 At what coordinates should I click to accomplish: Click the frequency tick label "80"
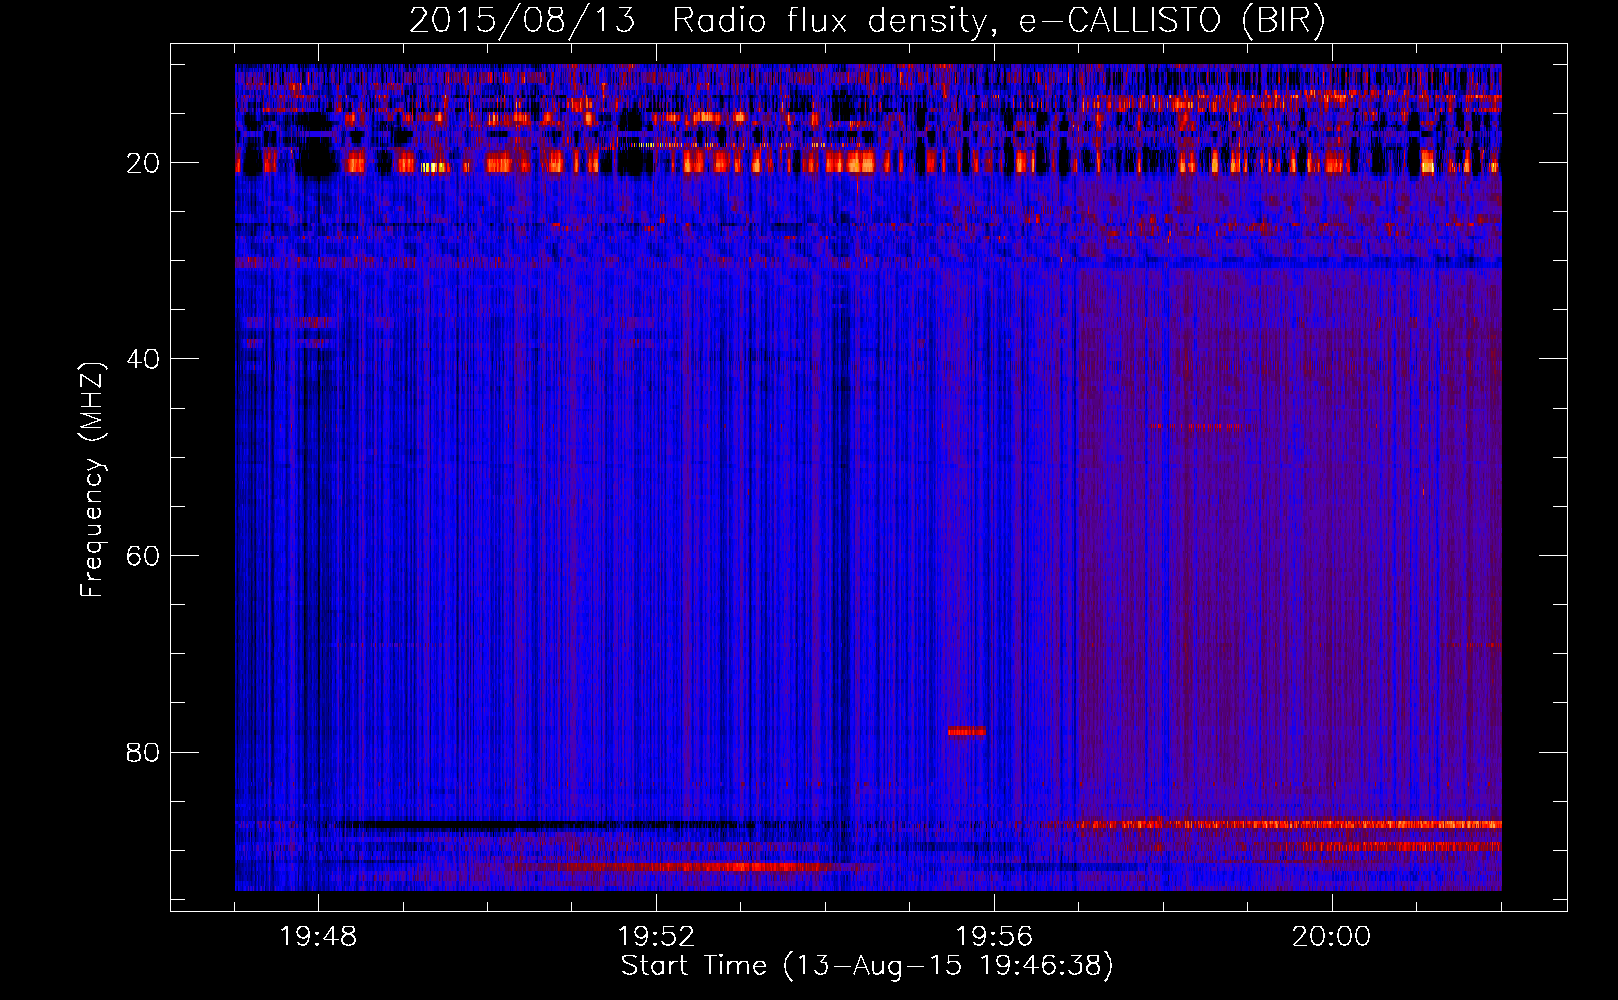(143, 752)
